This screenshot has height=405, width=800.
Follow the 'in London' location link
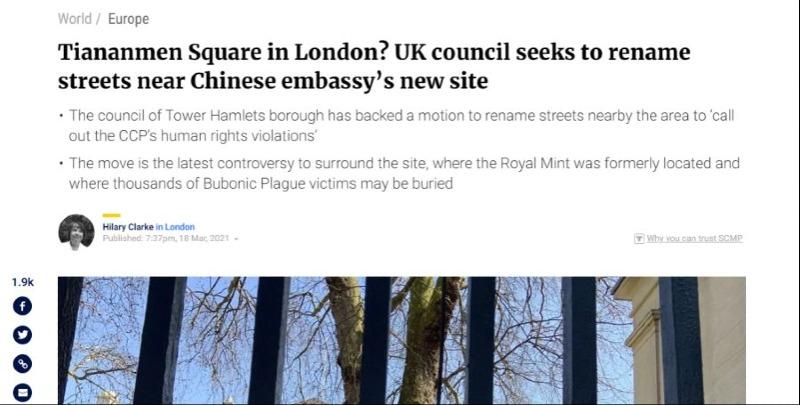175,227
